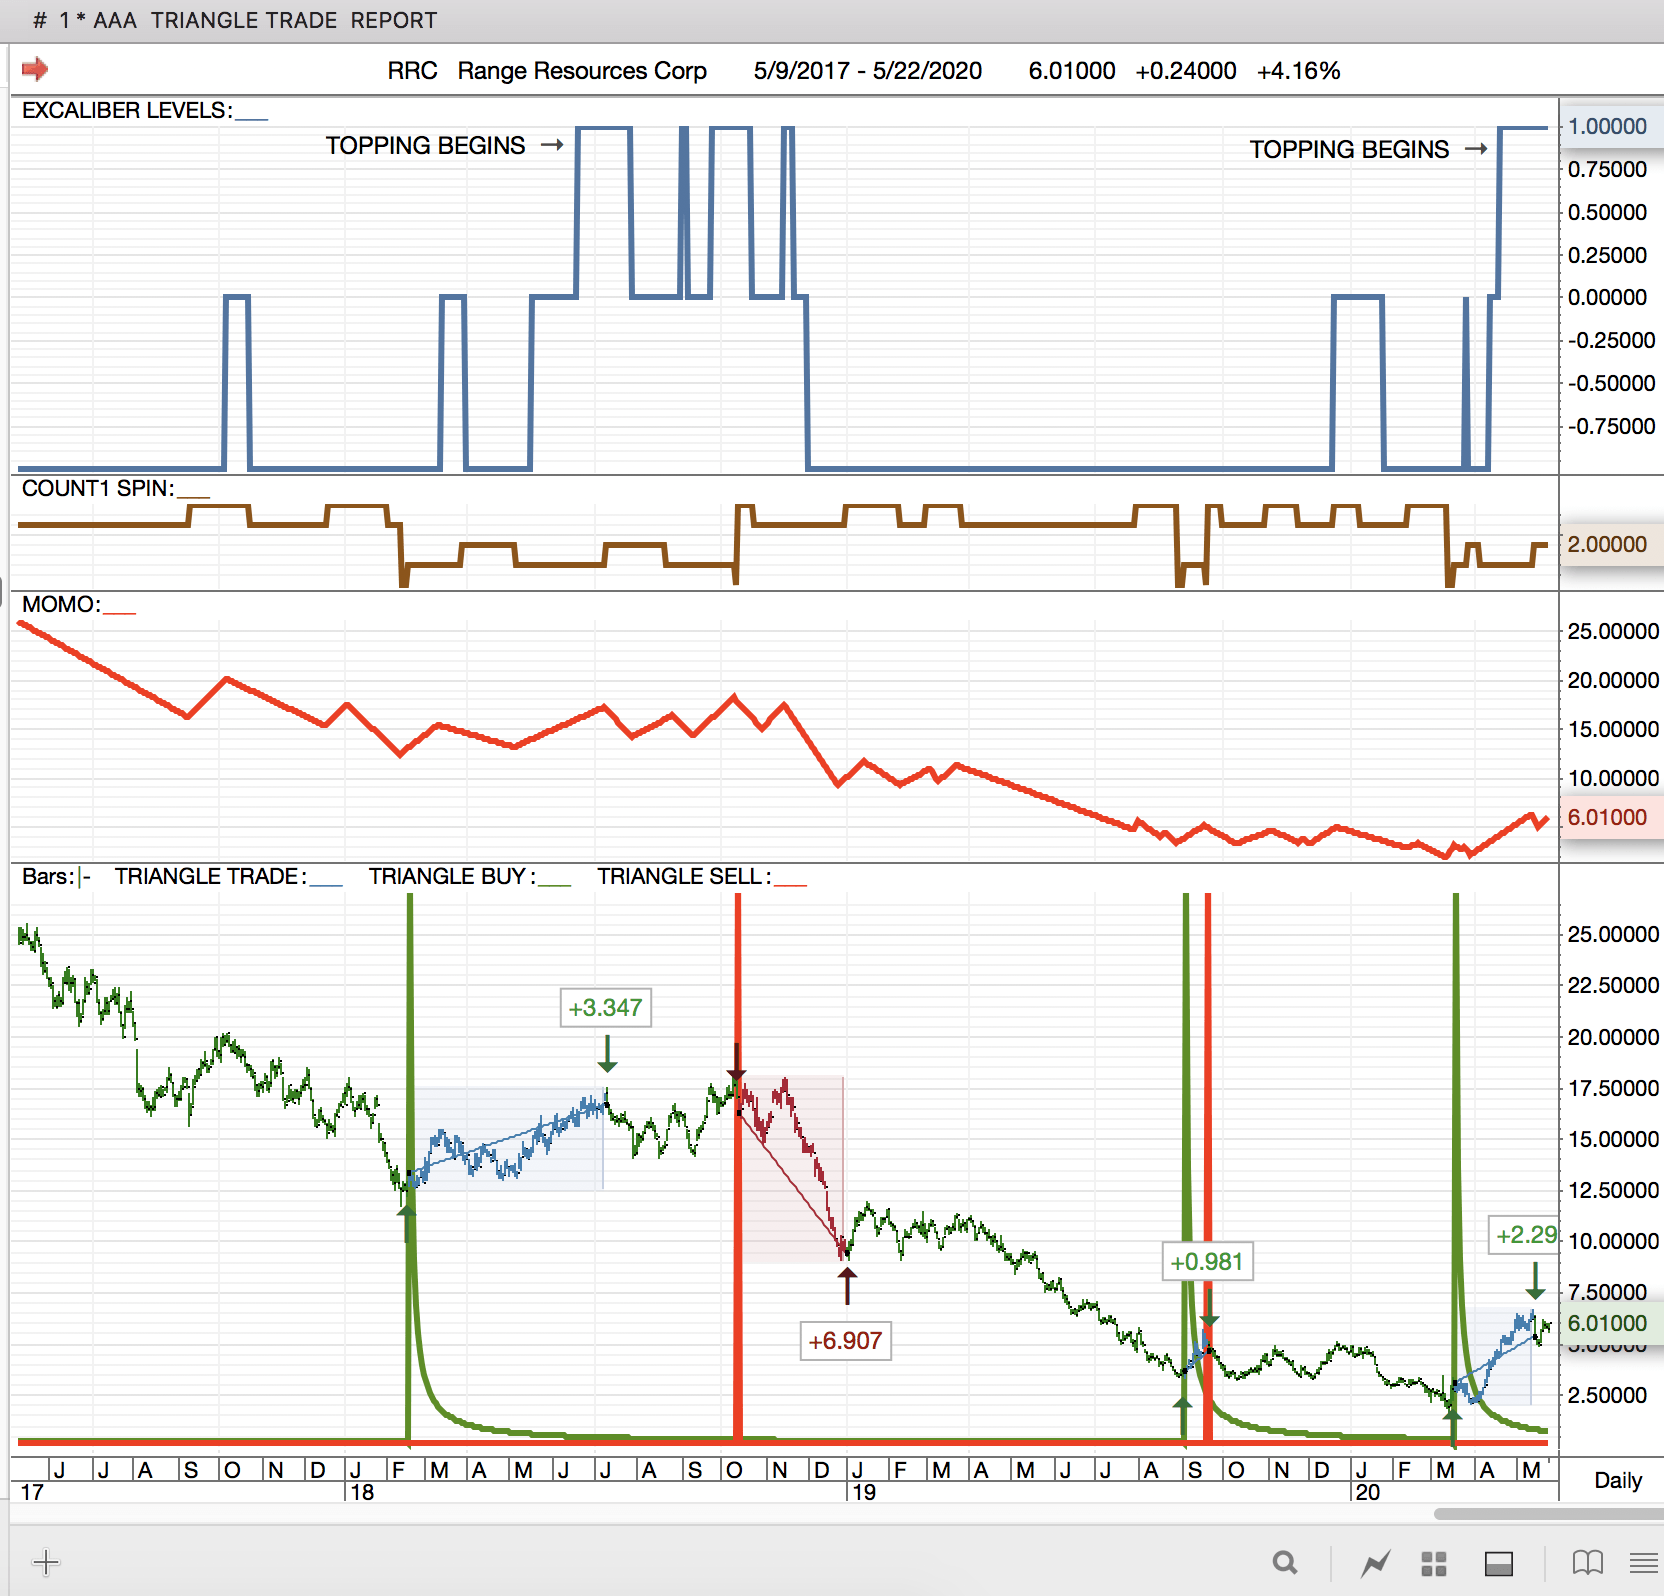This screenshot has width=1664, height=1596.
Task: Click the +0.24000 price change value
Action: click(1186, 71)
